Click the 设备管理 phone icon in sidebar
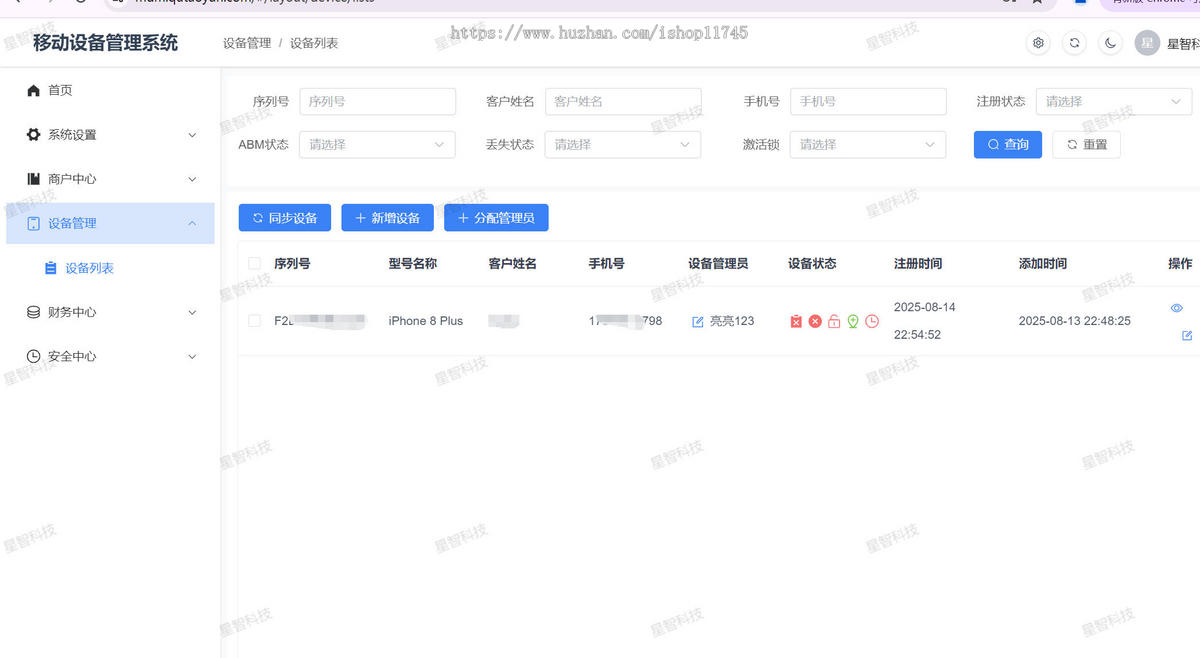 (x=33, y=223)
